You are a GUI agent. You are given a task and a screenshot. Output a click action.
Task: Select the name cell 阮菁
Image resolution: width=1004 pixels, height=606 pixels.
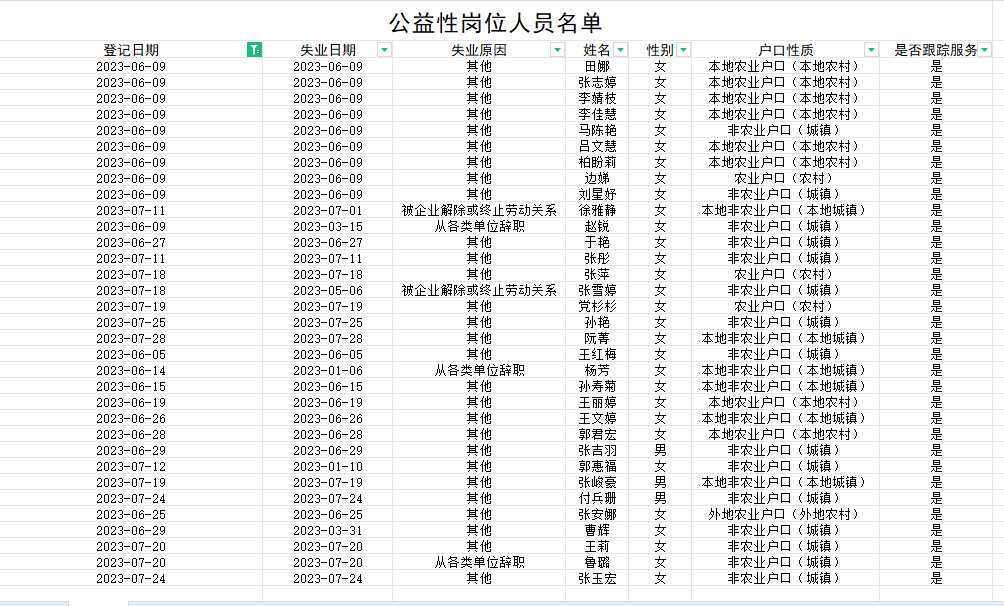[x=597, y=339]
